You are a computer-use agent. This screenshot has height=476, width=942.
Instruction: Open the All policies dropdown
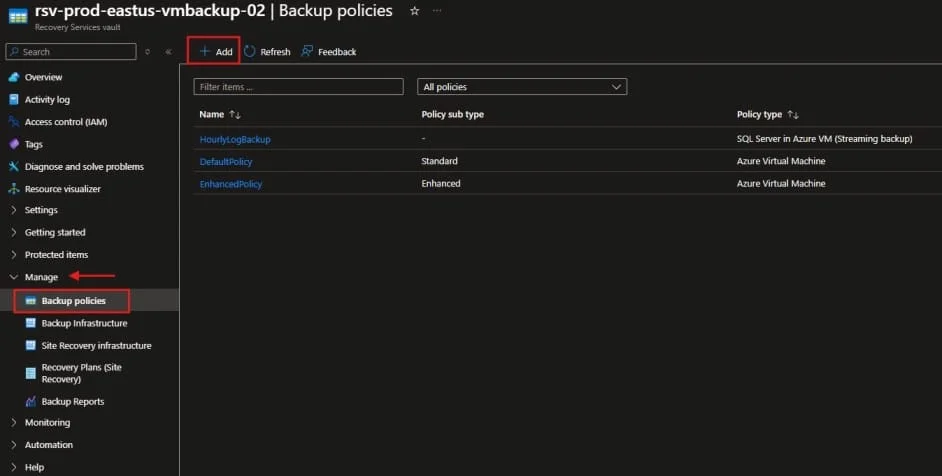[522, 87]
